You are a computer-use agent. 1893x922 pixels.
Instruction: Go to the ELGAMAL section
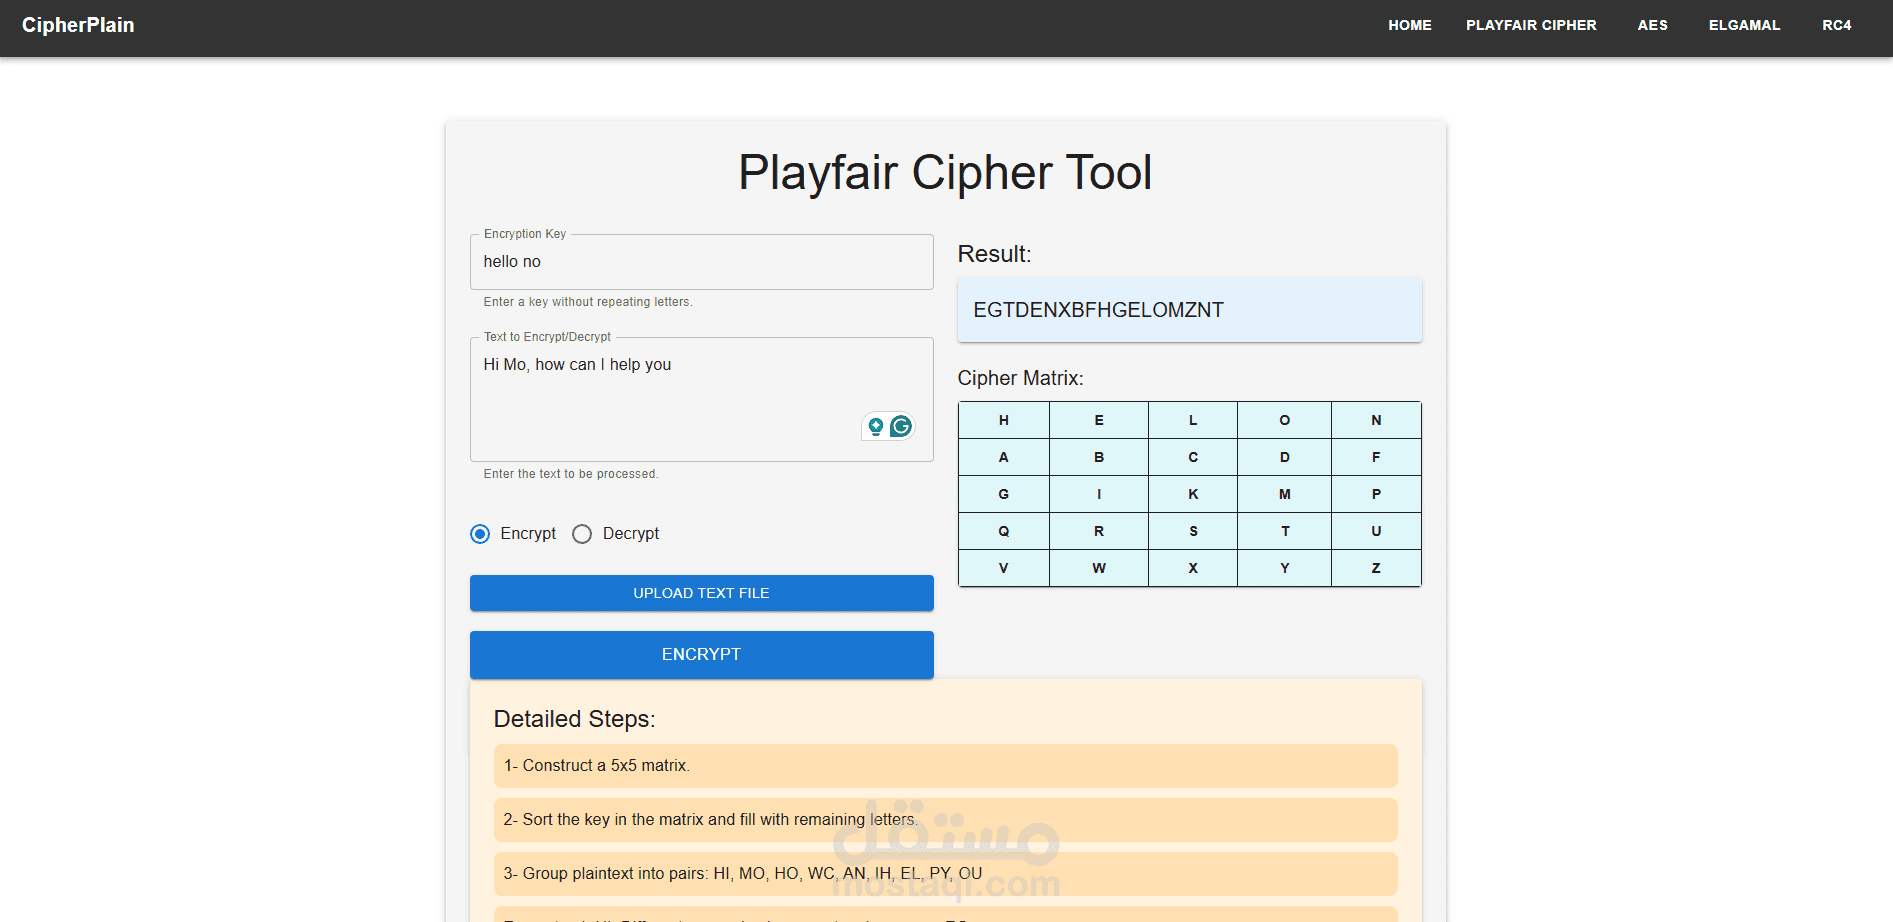(1744, 25)
